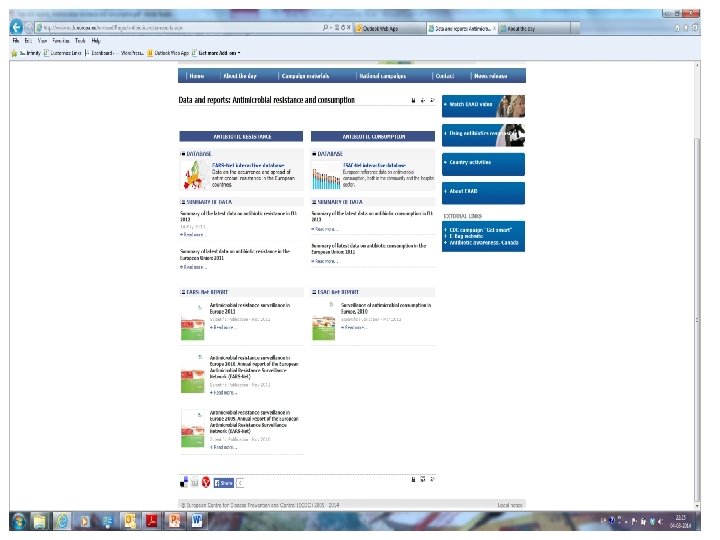Click the browser Favorites star icon
The image size is (720, 540).
(x=686, y=28)
